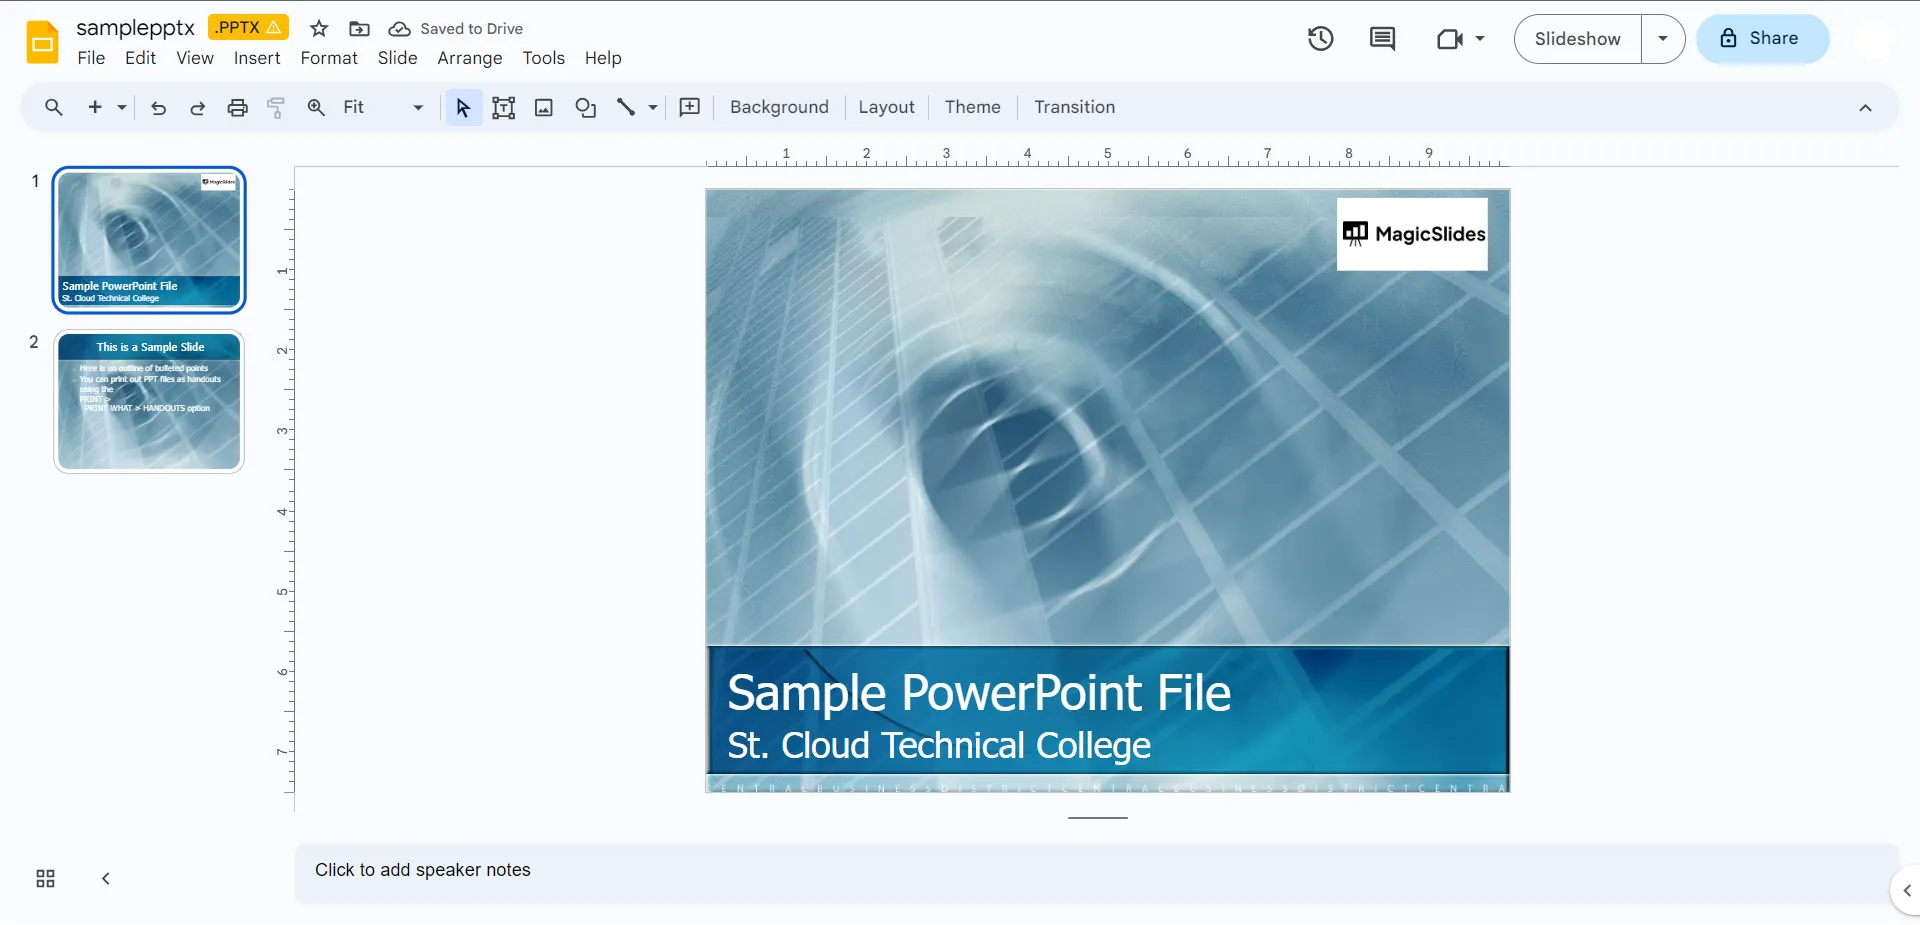Open version history clock icon
Viewport: 1920px width, 925px height.
click(1320, 39)
